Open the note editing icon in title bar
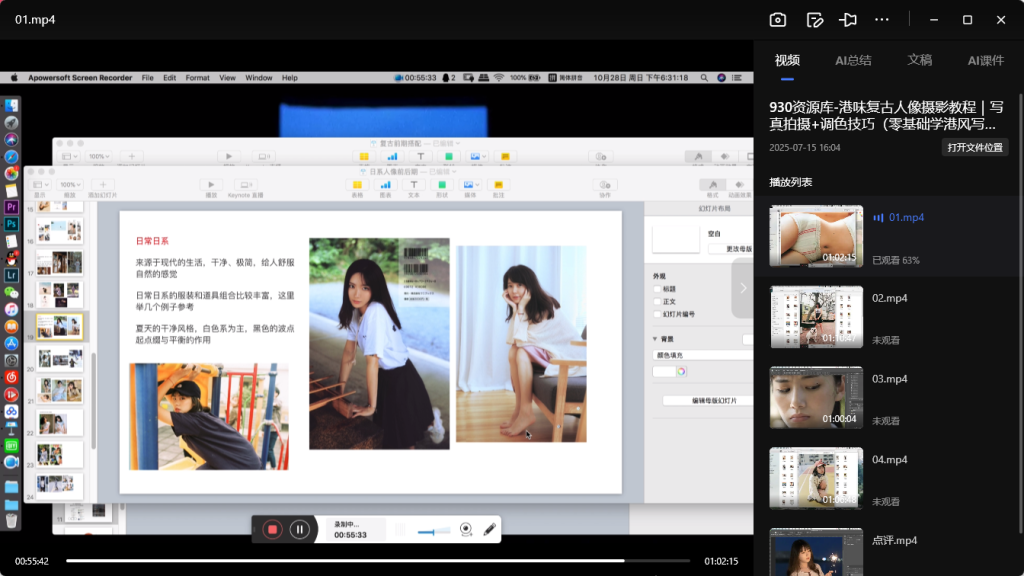 (x=814, y=20)
